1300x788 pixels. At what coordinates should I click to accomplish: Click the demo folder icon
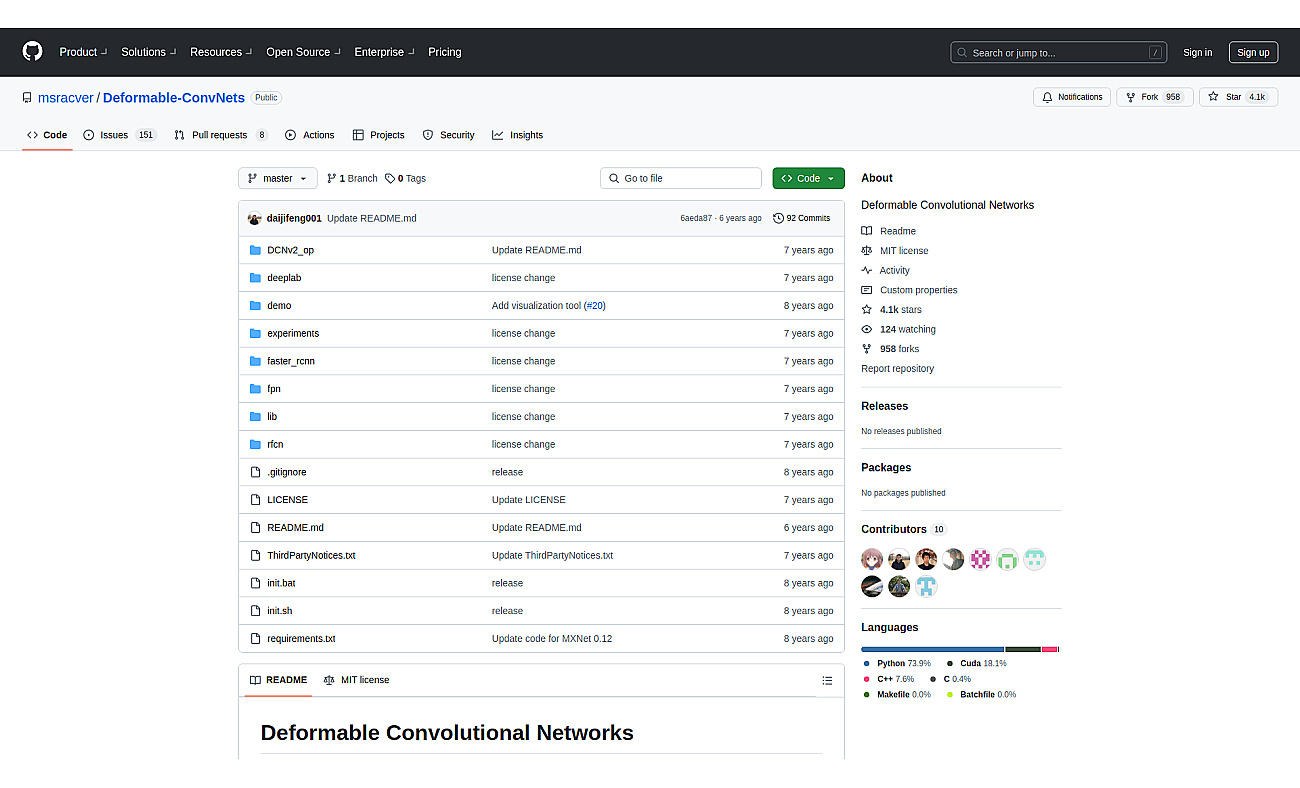click(255, 306)
